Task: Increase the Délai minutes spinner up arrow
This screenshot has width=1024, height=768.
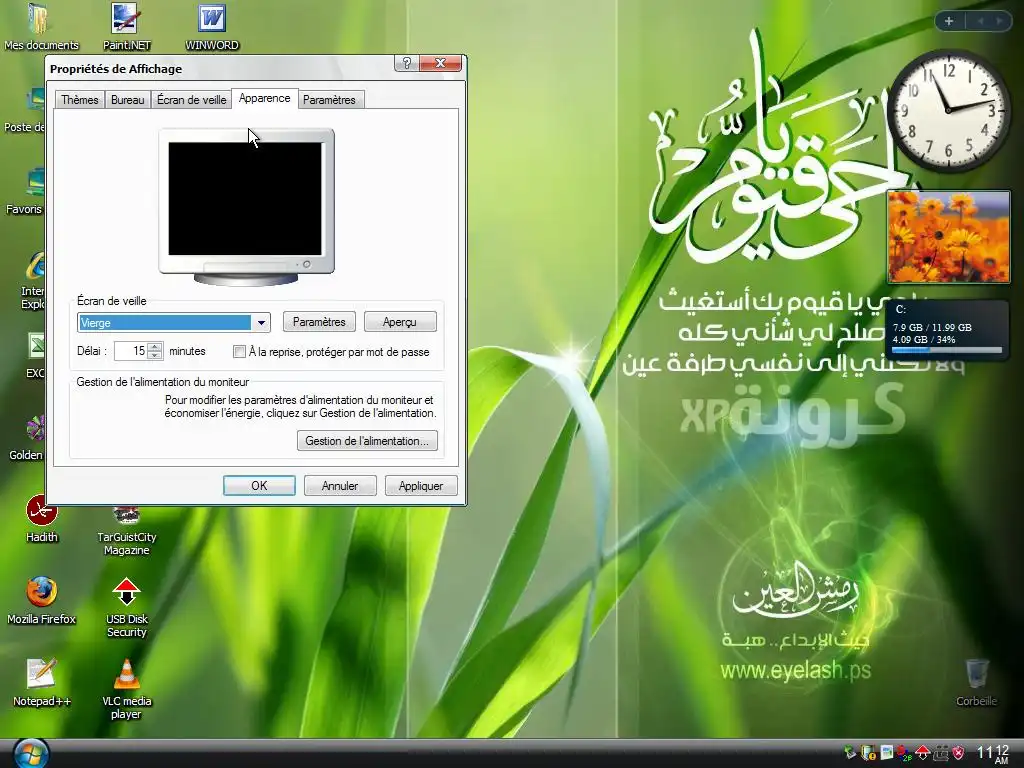Action: pyautogui.click(x=155, y=347)
